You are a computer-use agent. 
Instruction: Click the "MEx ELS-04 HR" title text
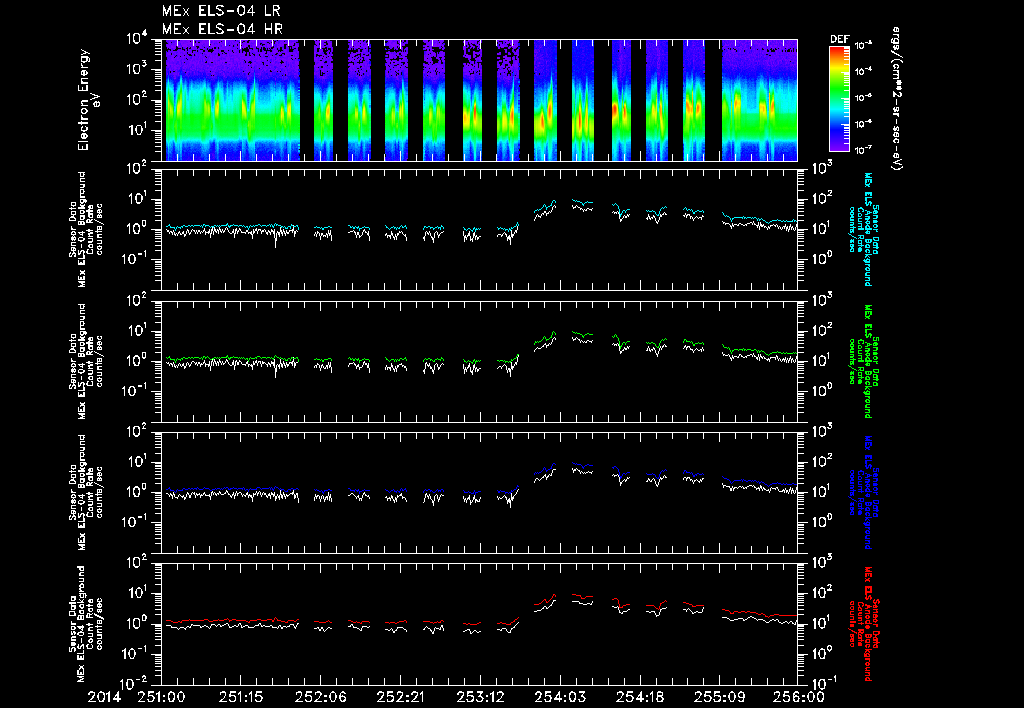point(222,29)
